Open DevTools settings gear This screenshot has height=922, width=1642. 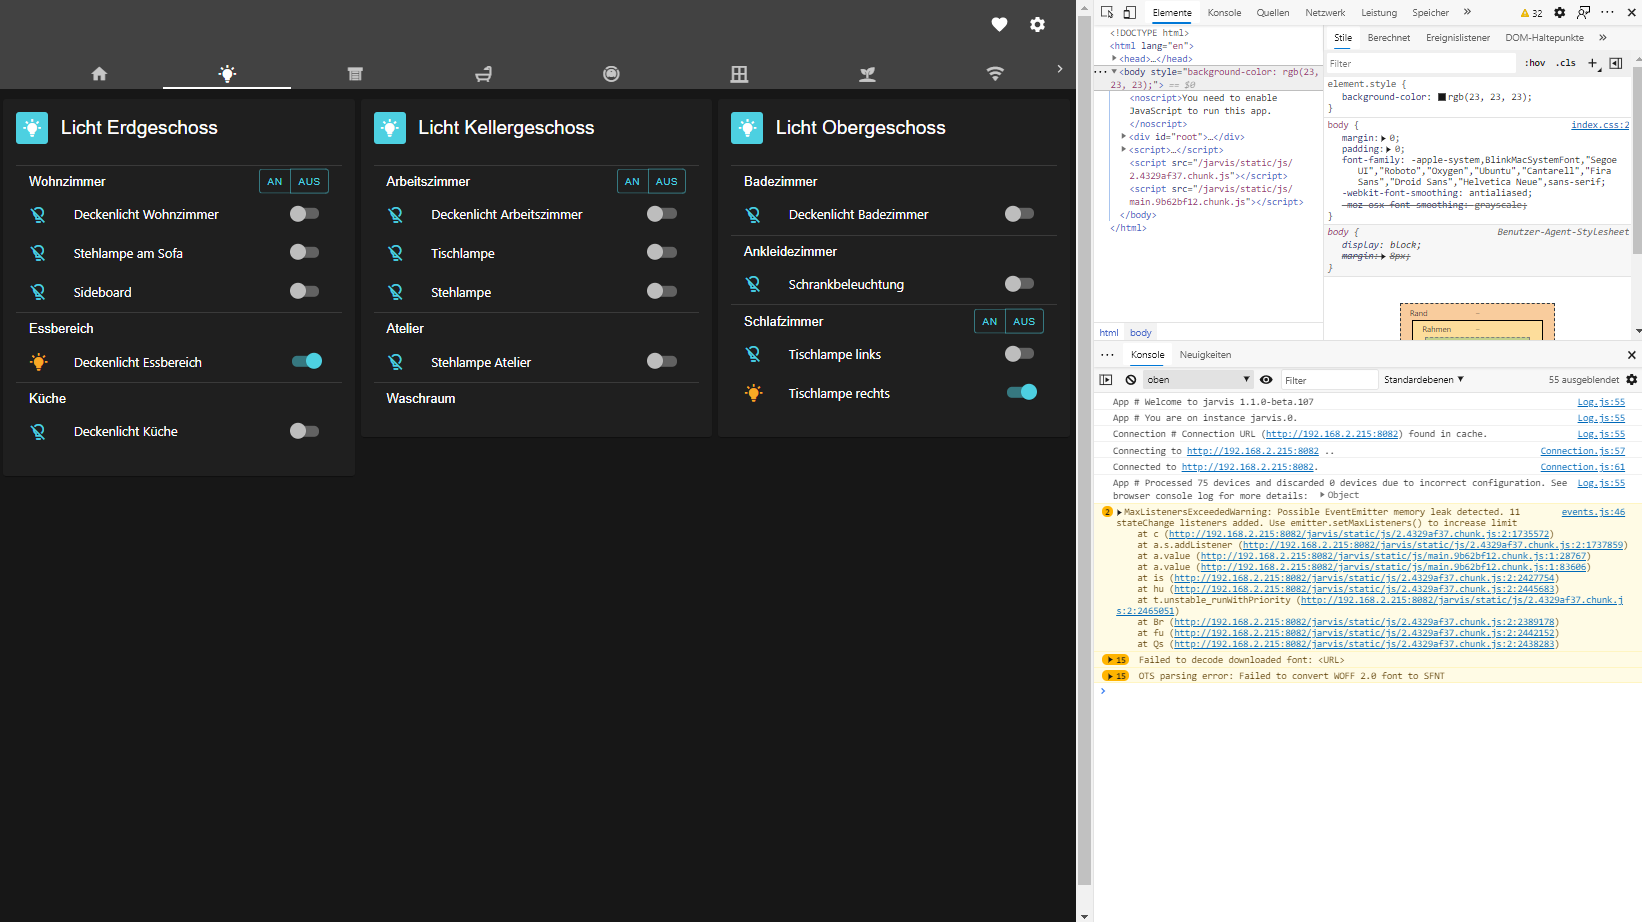(x=1559, y=12)
